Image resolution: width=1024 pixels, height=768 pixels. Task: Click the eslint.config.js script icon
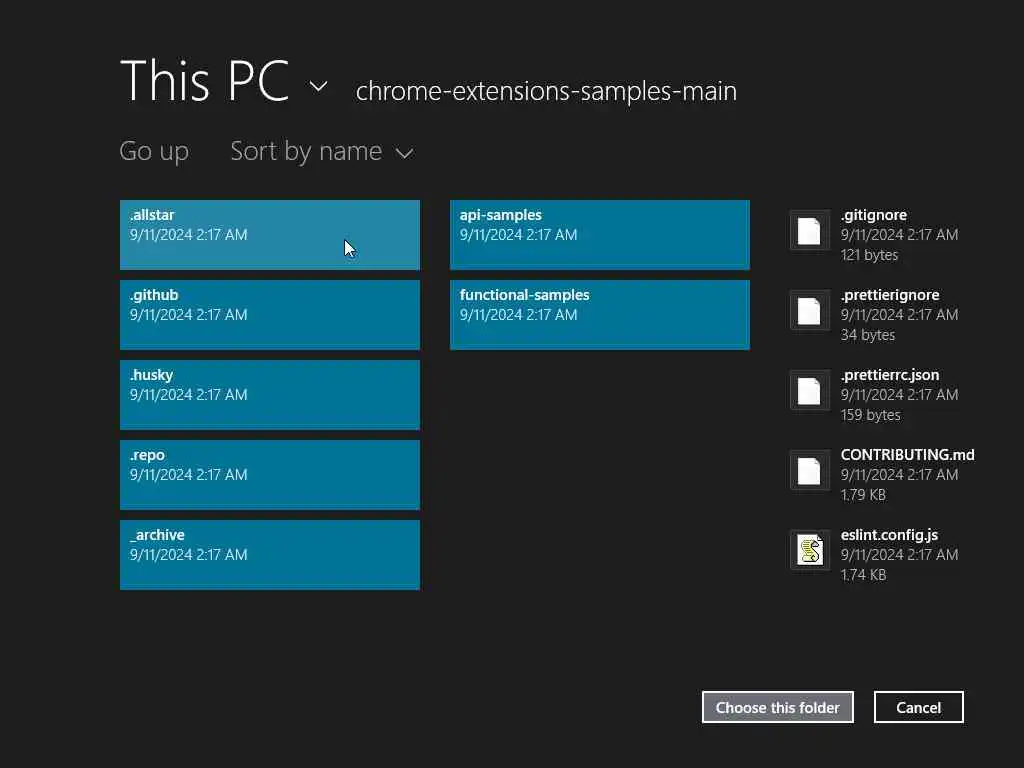click(810, 551)
